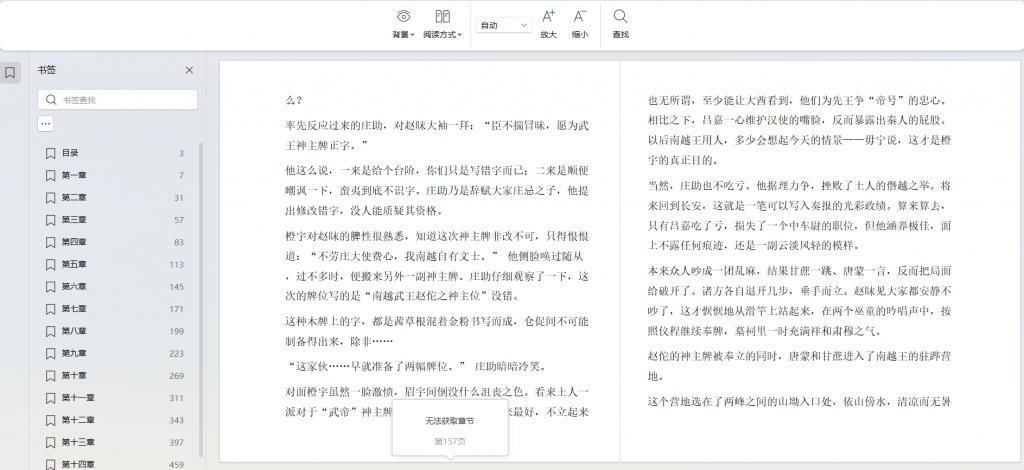Image resolution: width=1024 pixels, height=470 pixels.
Task: Click the 缩小 zoom out icon
Action: 579,17
